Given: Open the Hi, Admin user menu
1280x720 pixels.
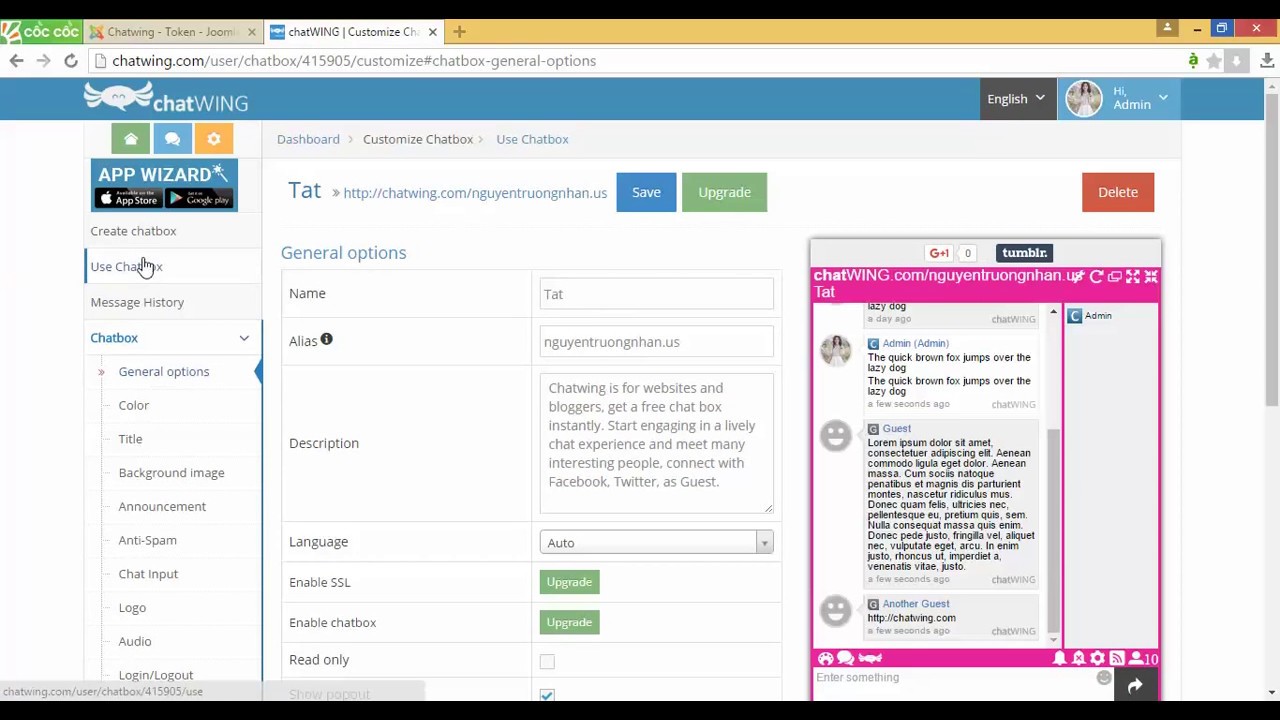Looking at the screenshot, I should pyautogui.click(x=1117, y=98).
